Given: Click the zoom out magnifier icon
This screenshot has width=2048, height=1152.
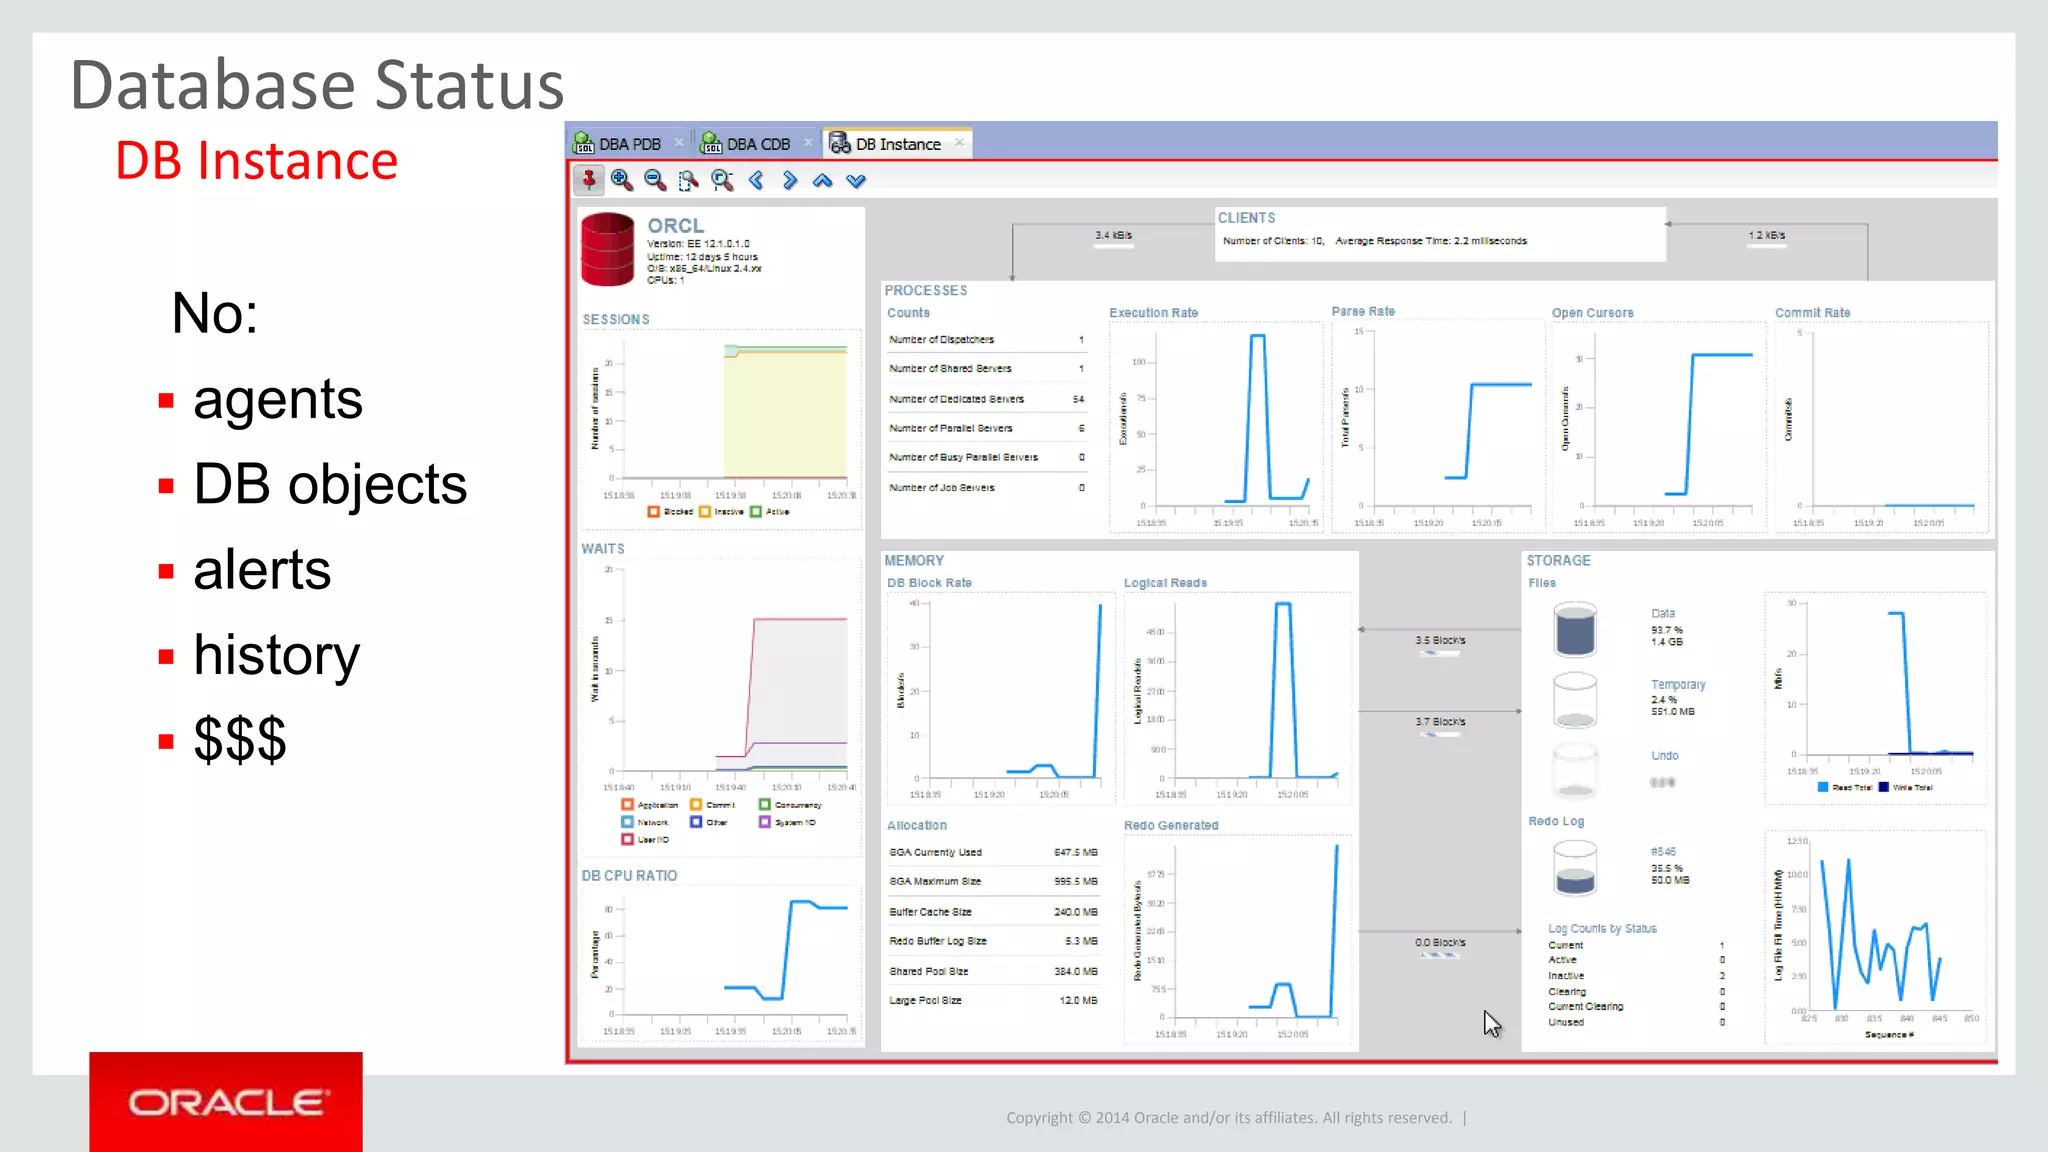Looking at the screenshot, I should tap(655, 180).
